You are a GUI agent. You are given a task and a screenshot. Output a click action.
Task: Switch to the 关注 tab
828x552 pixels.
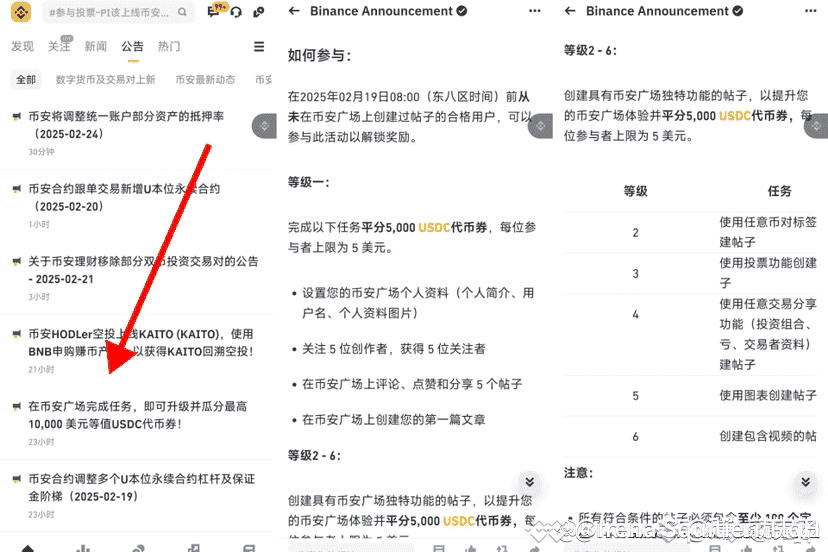click(x=59, y=45)
